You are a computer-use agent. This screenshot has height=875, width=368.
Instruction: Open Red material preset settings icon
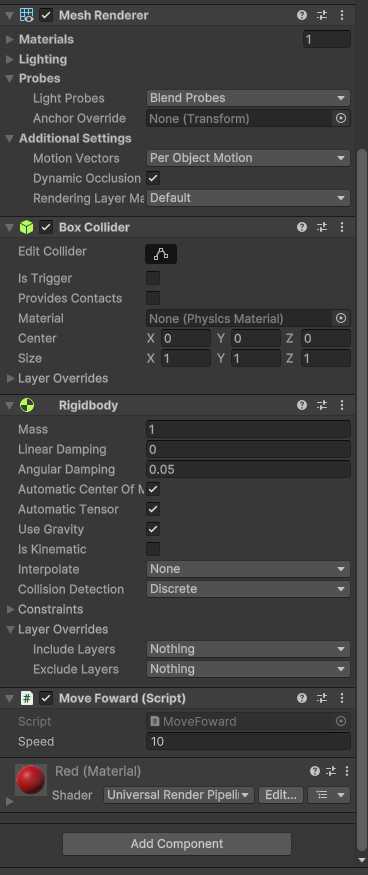tap(331, 771)
